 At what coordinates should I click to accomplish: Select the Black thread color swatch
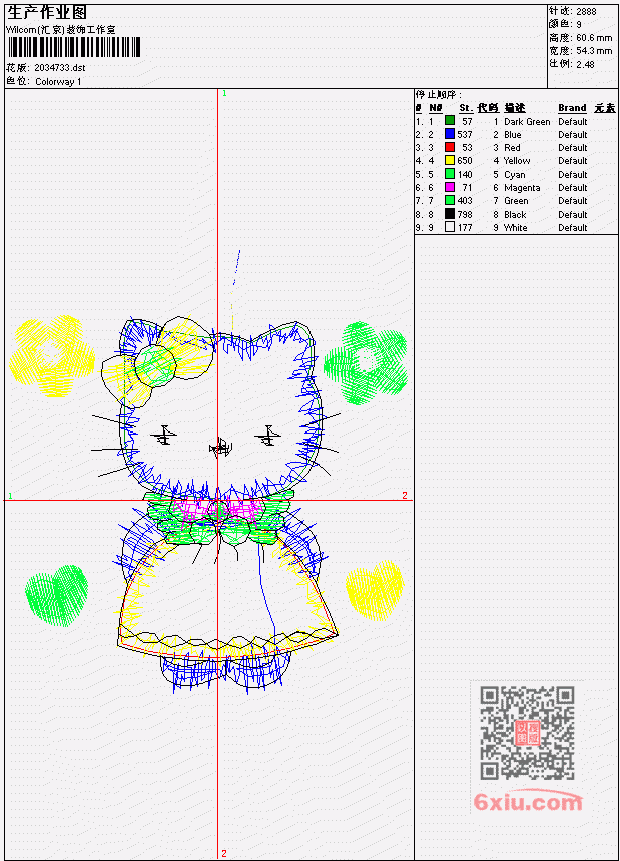pos(450,214)
